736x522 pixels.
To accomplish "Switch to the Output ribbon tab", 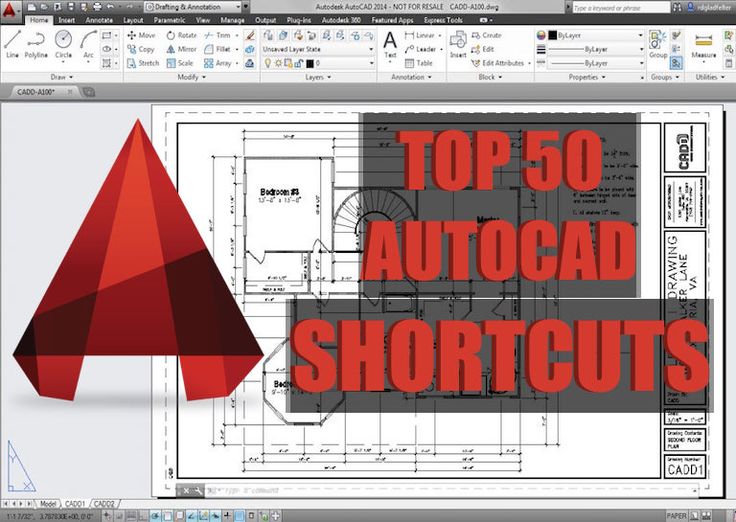I will (265, 20).
